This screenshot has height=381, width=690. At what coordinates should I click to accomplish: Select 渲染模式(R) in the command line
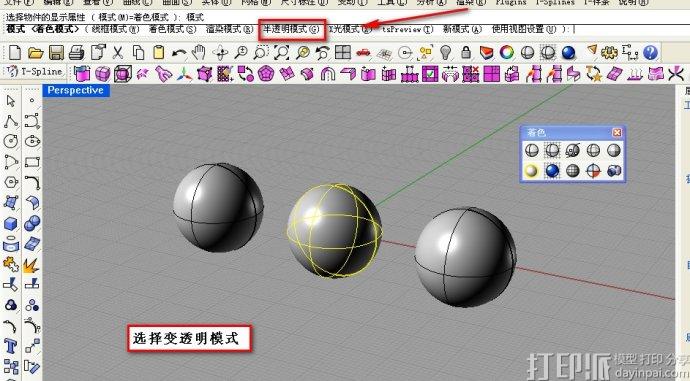click(x=230, y=29)
